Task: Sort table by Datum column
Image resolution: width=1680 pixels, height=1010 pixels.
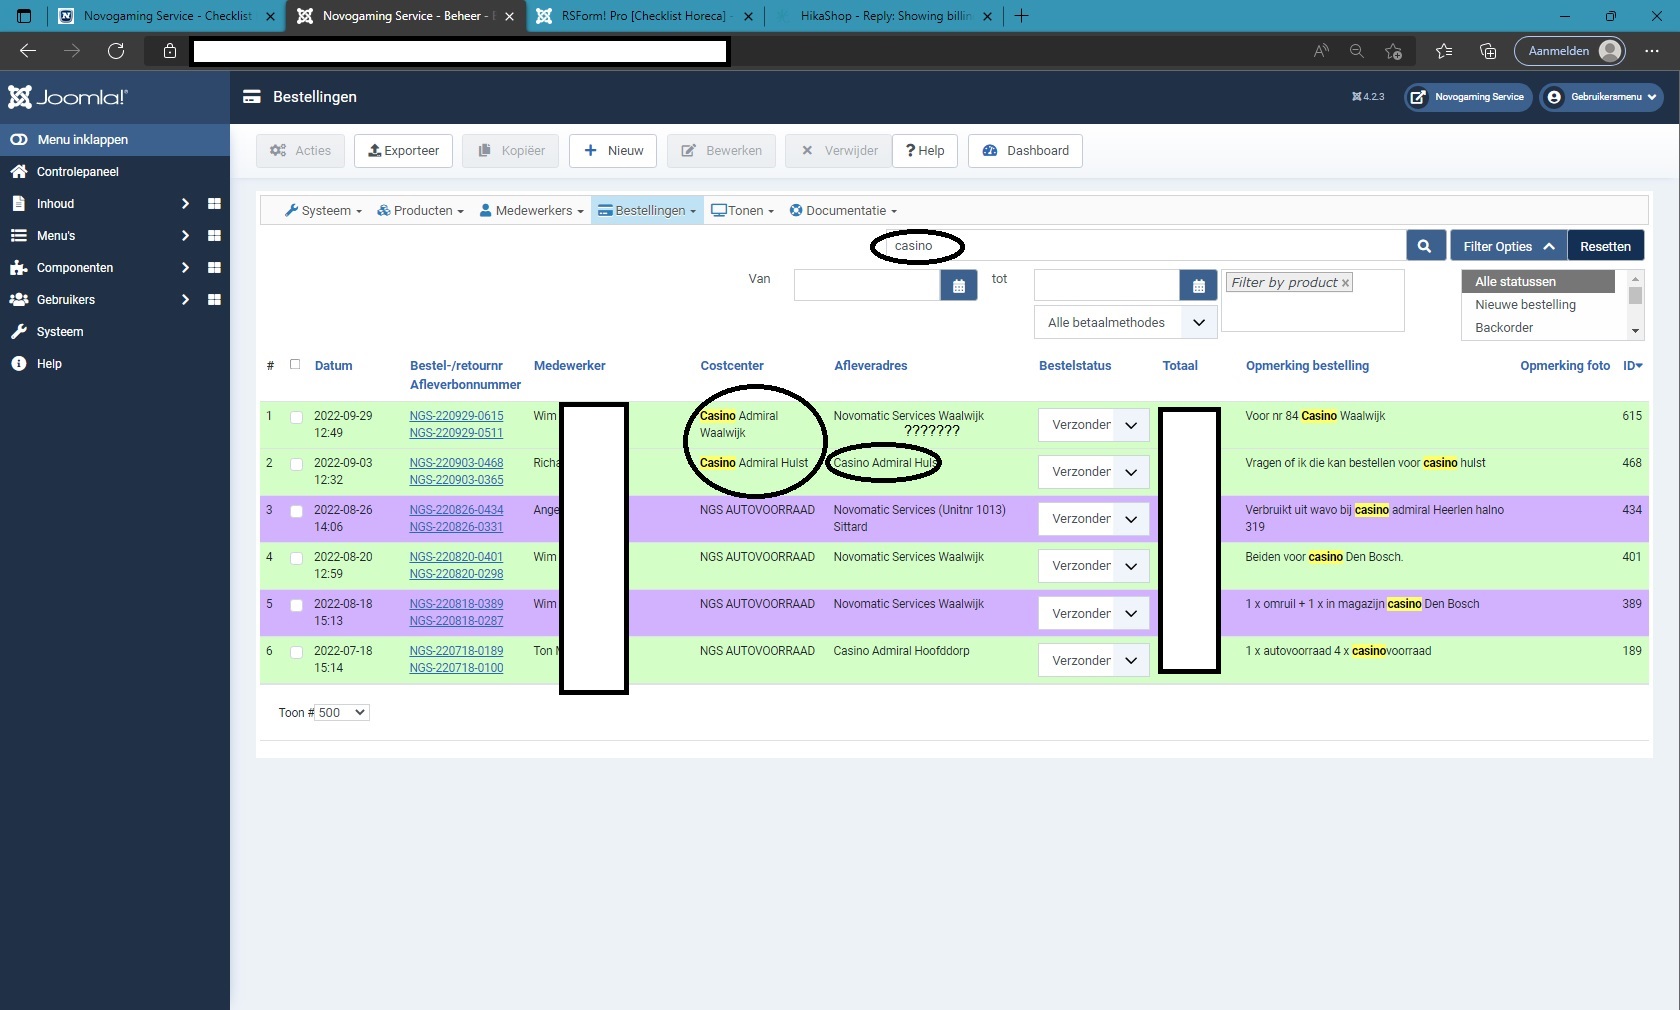Action: click(333, 366)
